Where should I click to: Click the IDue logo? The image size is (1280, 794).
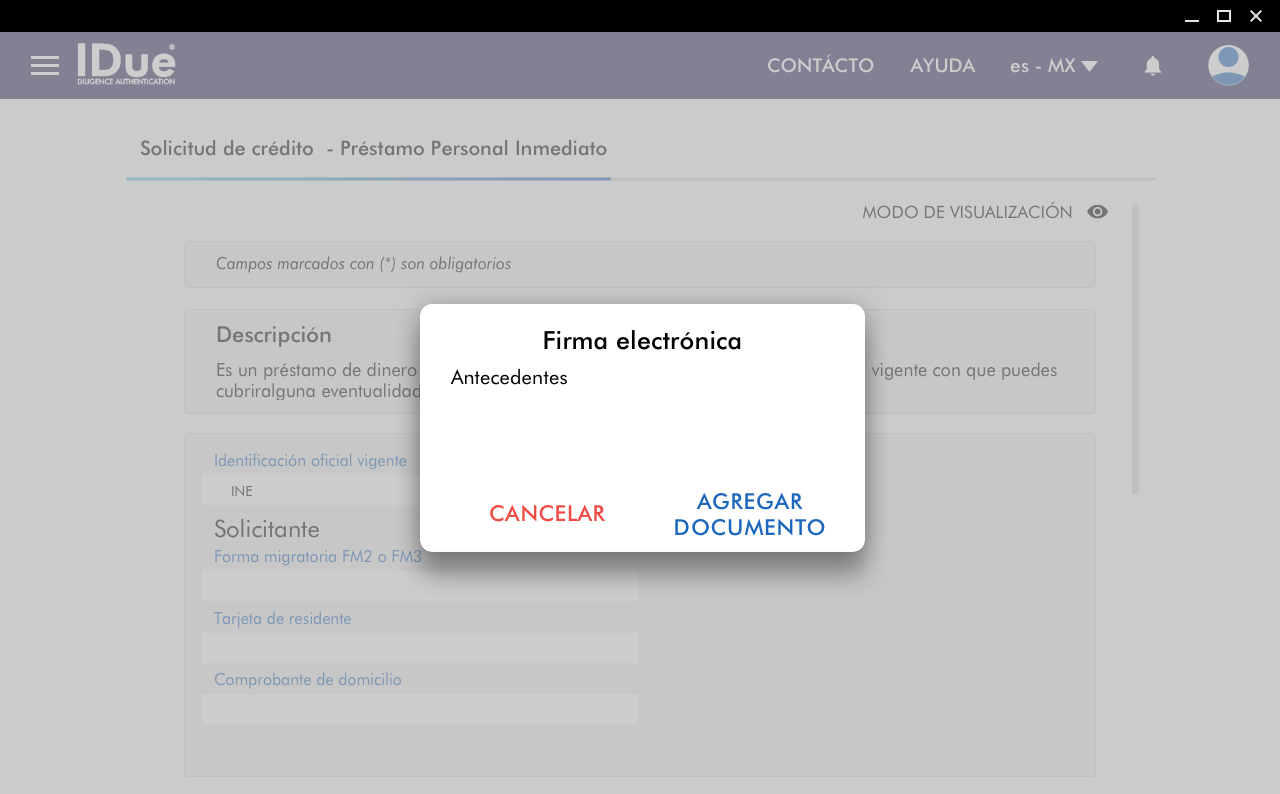point(126,64)
